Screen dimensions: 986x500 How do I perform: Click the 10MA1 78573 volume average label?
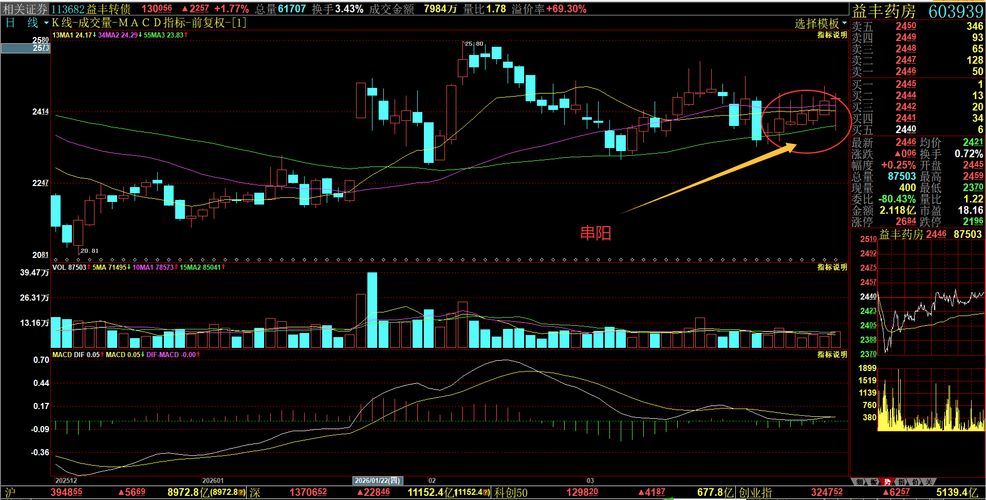(153, 267)
